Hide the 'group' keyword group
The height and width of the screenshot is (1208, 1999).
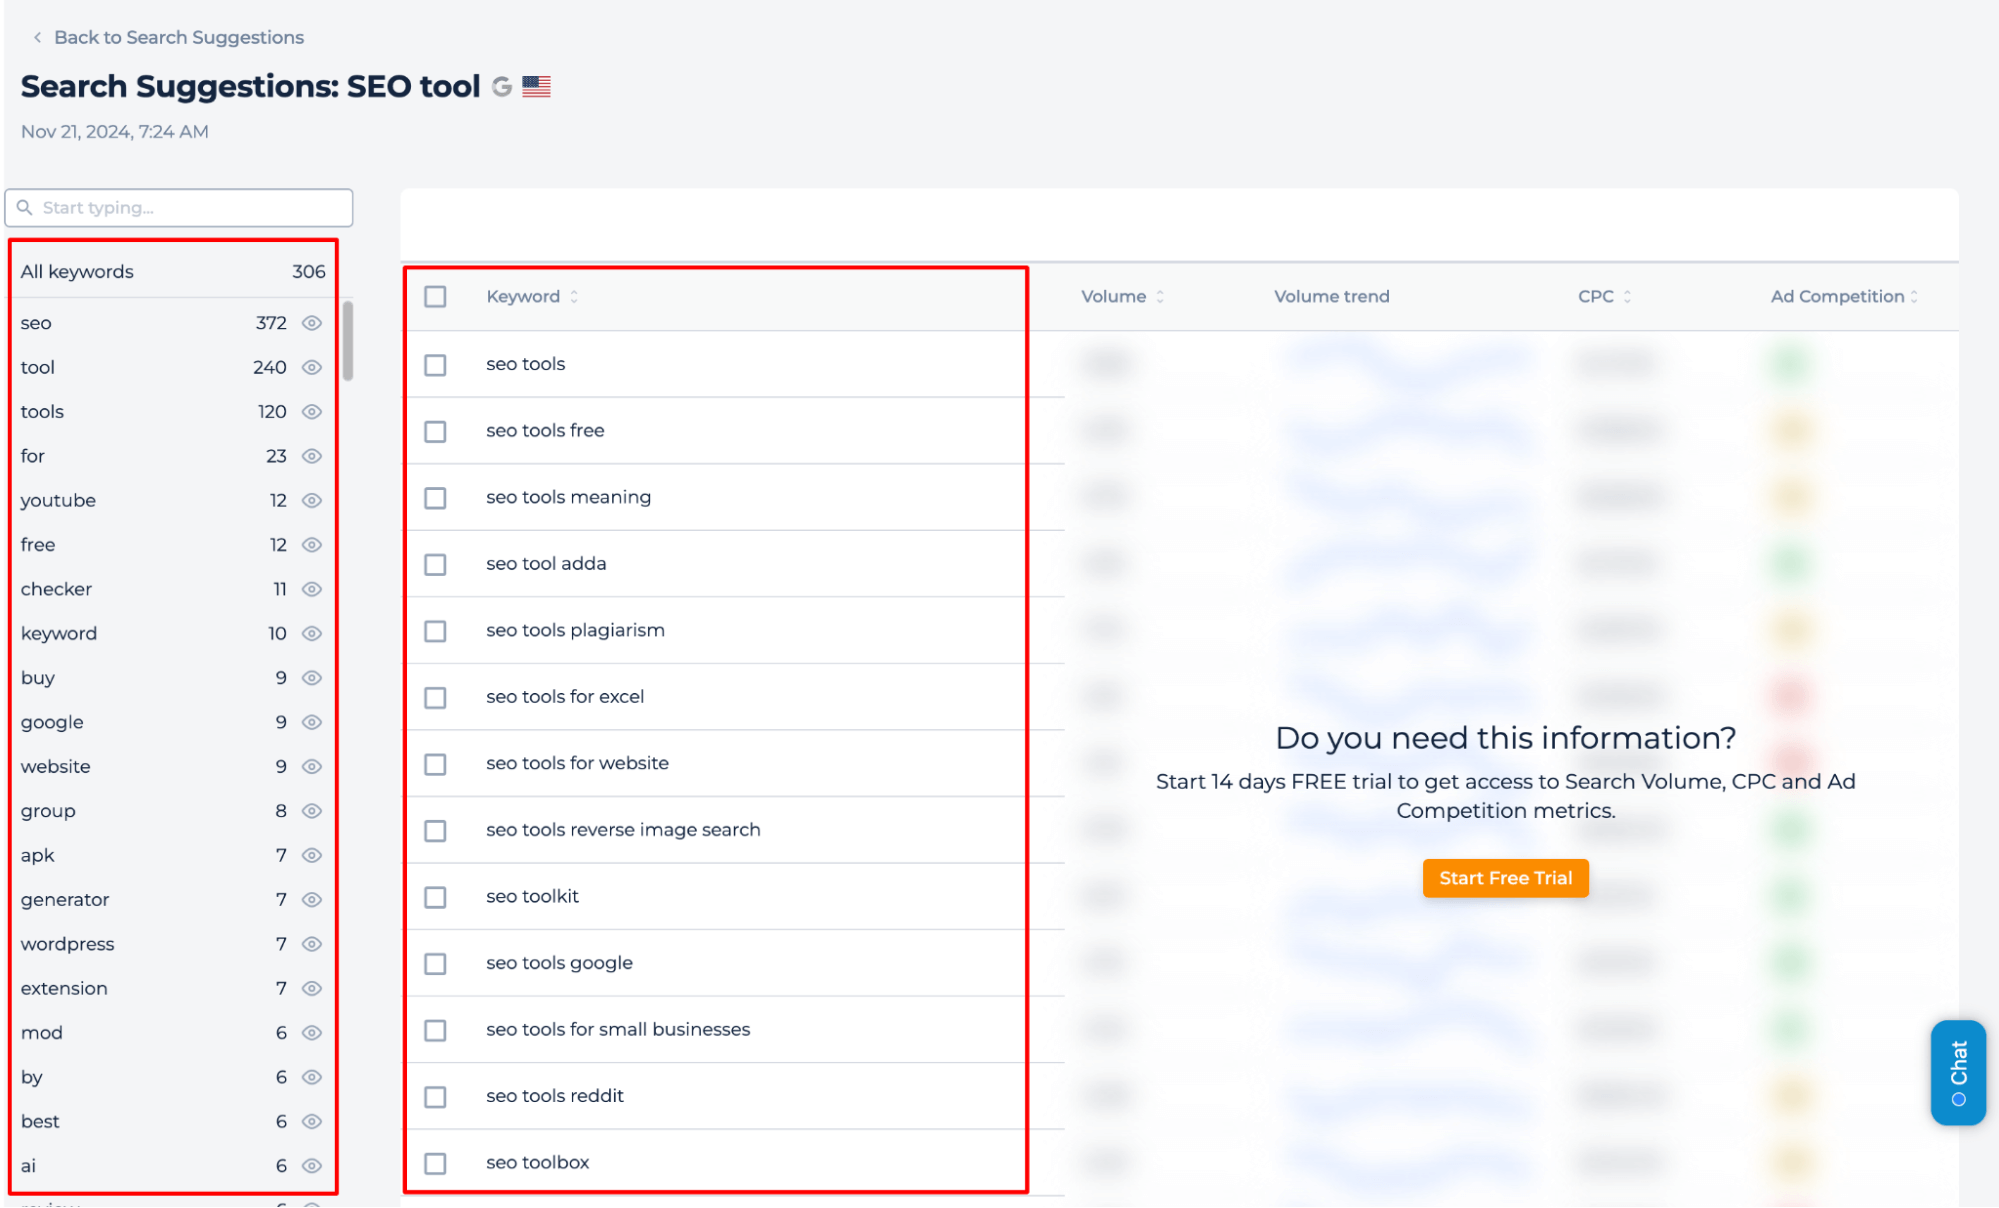(x=312, y=811)
